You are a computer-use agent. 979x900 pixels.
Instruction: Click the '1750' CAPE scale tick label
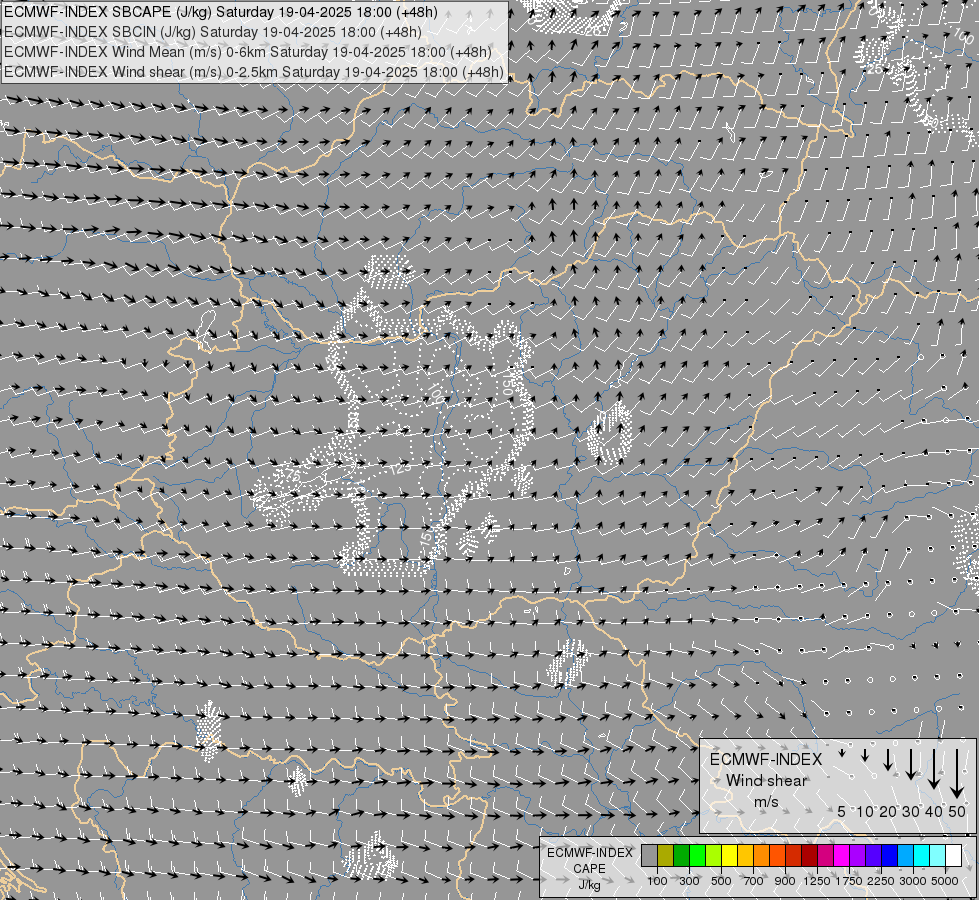coord(849,881)
